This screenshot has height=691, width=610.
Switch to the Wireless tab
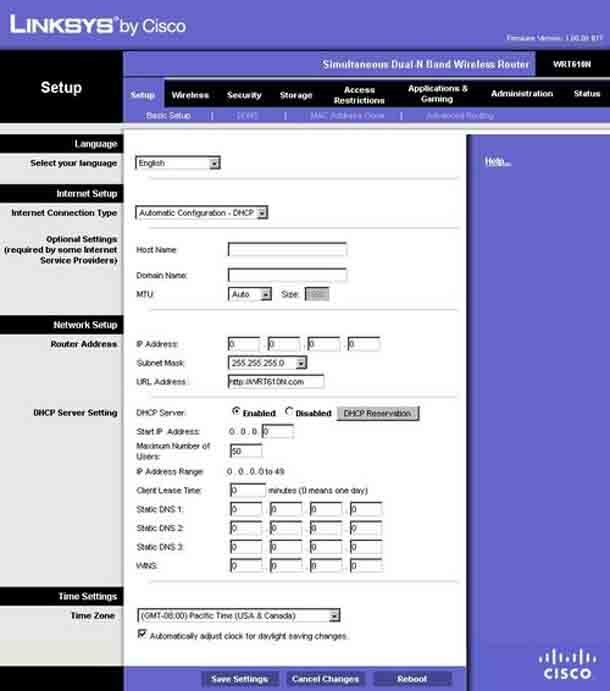coord(190,95)
